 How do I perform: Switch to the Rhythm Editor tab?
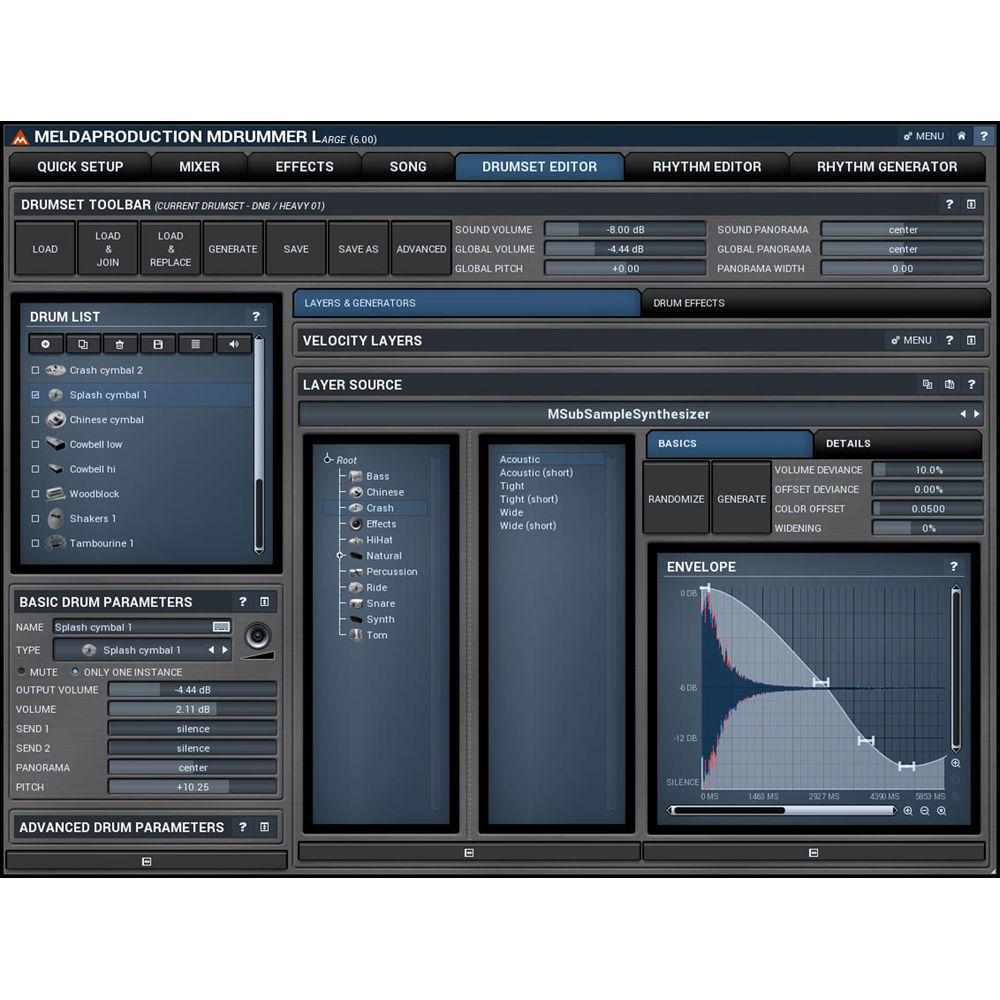tap(707, 166)
